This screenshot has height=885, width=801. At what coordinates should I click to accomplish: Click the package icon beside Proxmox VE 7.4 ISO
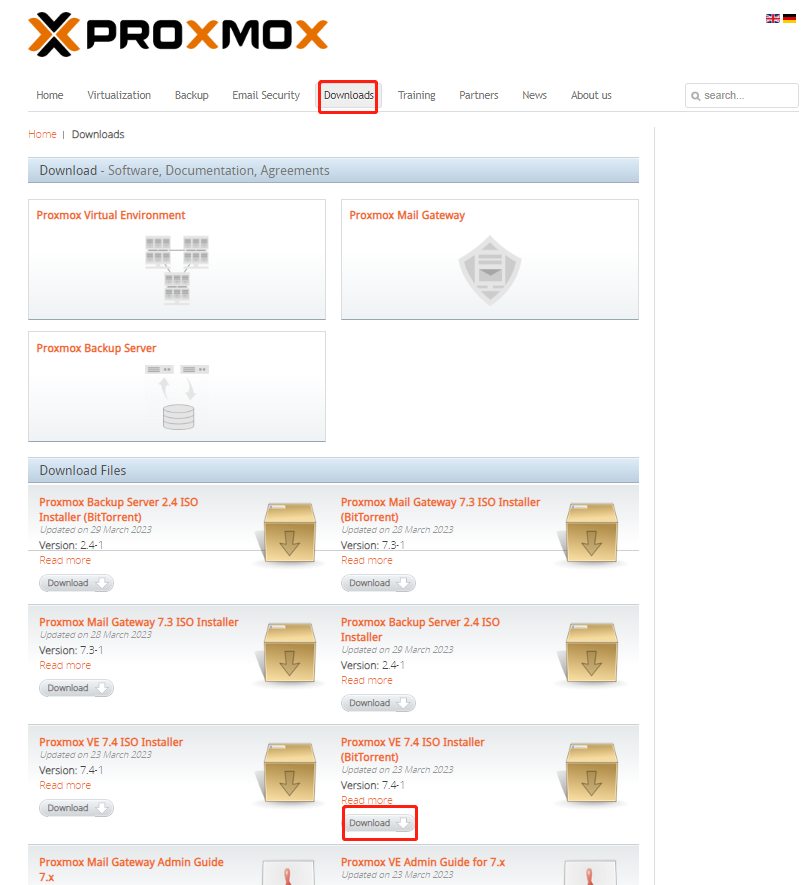pyautogui.click(x=289, y=773)
